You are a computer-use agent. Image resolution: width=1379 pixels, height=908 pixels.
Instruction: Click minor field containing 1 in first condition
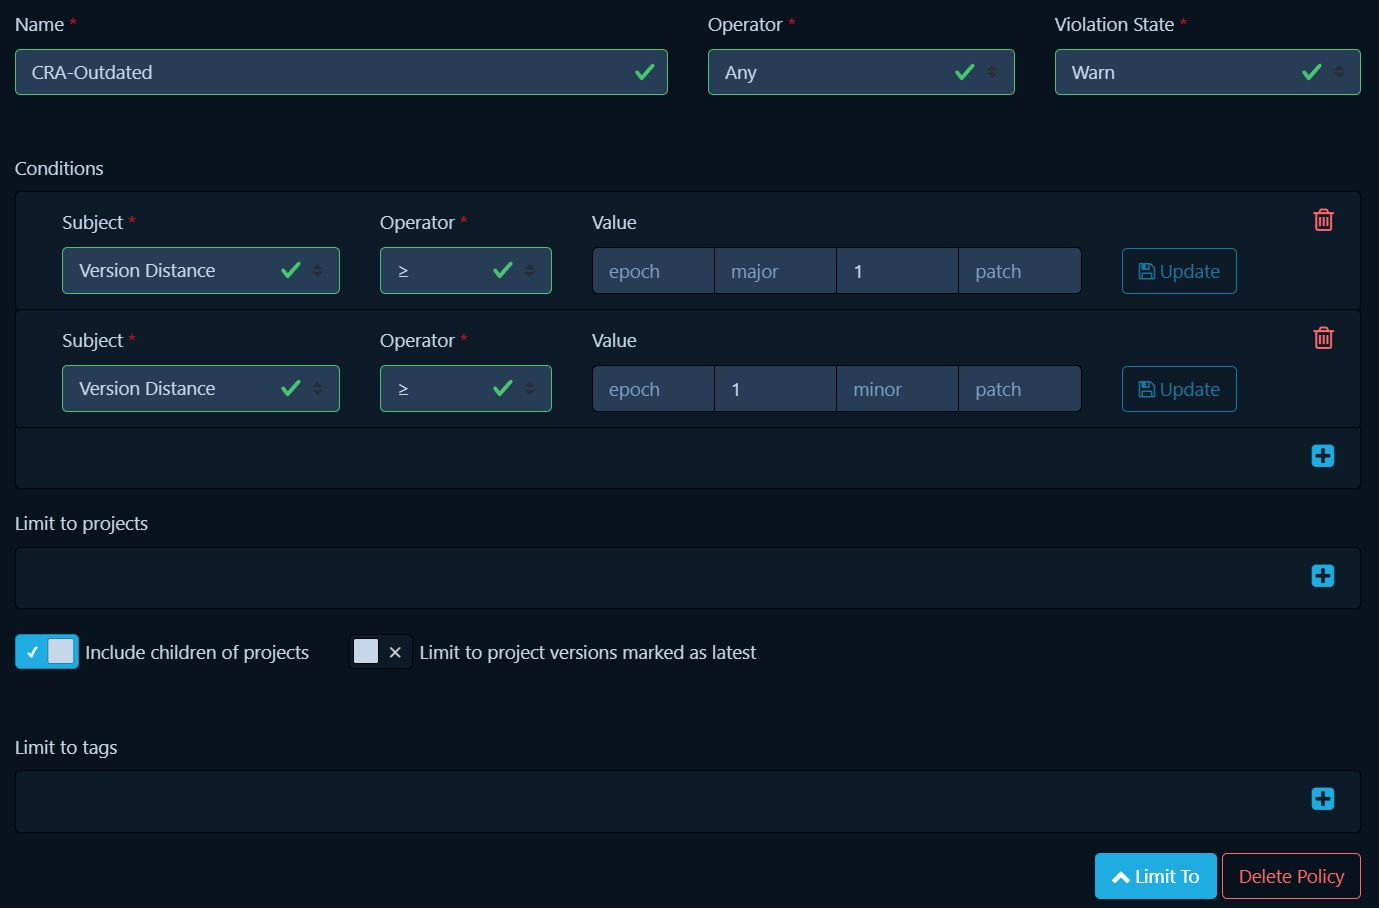897,271
